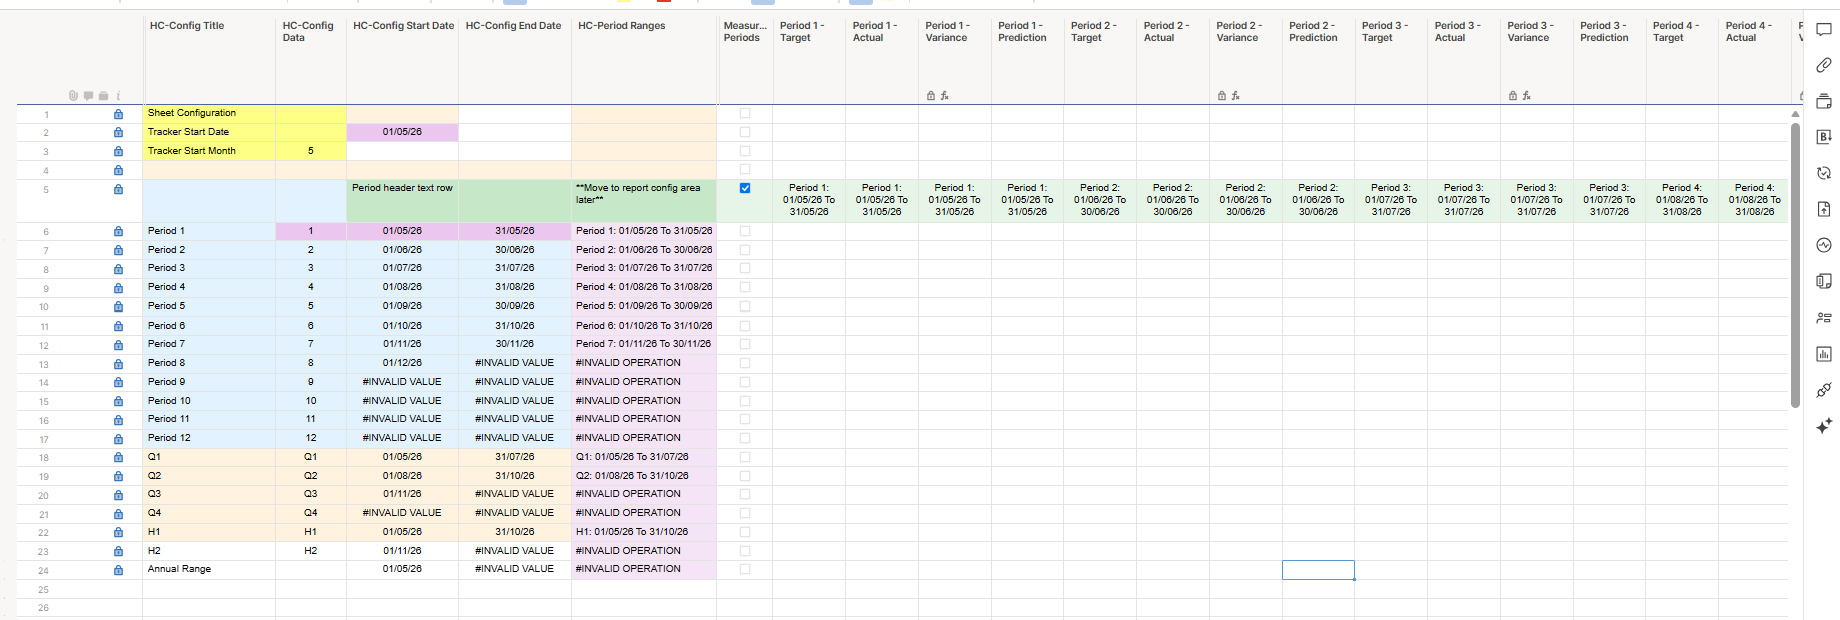
Task: Click lock and formula icon in Period 1 - Variance header
Action: [x=937, y=96]
